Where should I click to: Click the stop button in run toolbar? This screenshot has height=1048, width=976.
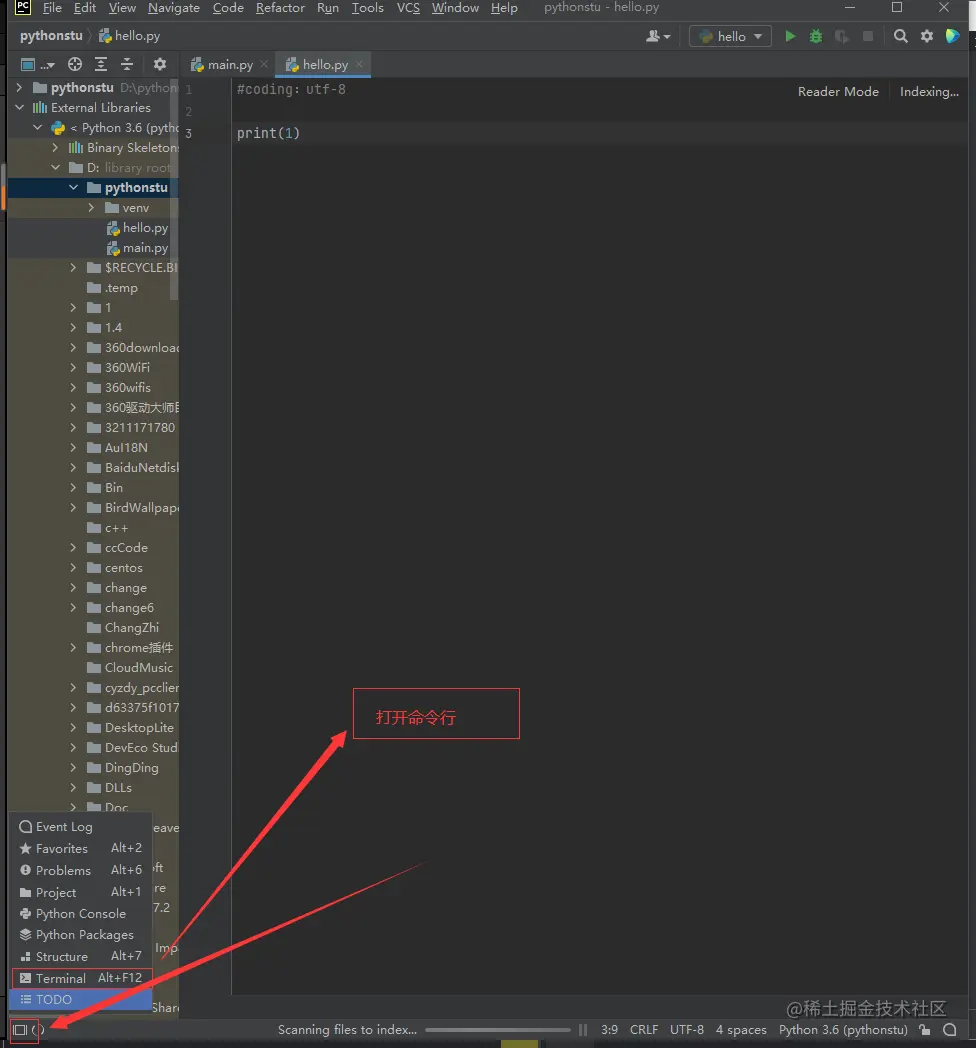(868, 36)
